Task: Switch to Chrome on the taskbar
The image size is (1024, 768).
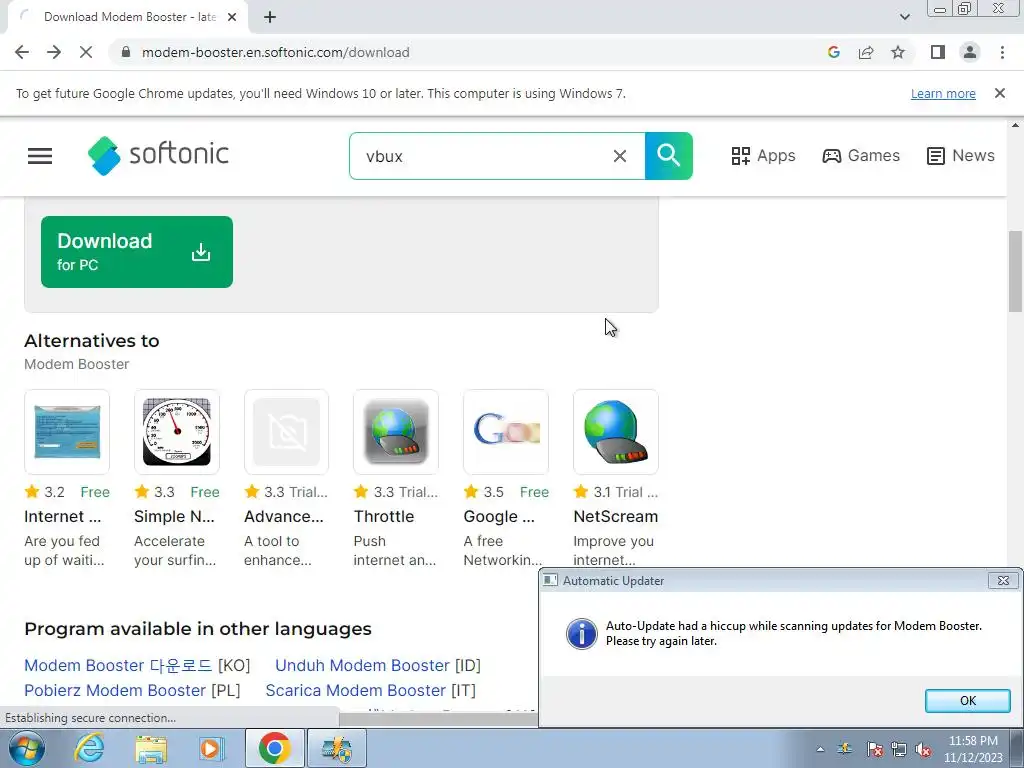Action: (274, 748)
